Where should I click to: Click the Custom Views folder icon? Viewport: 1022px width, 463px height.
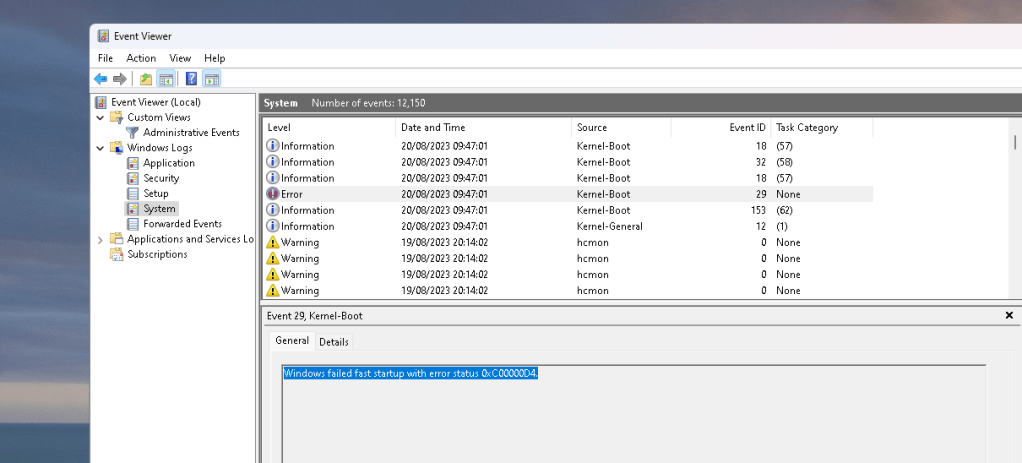[x=116, y=117]
